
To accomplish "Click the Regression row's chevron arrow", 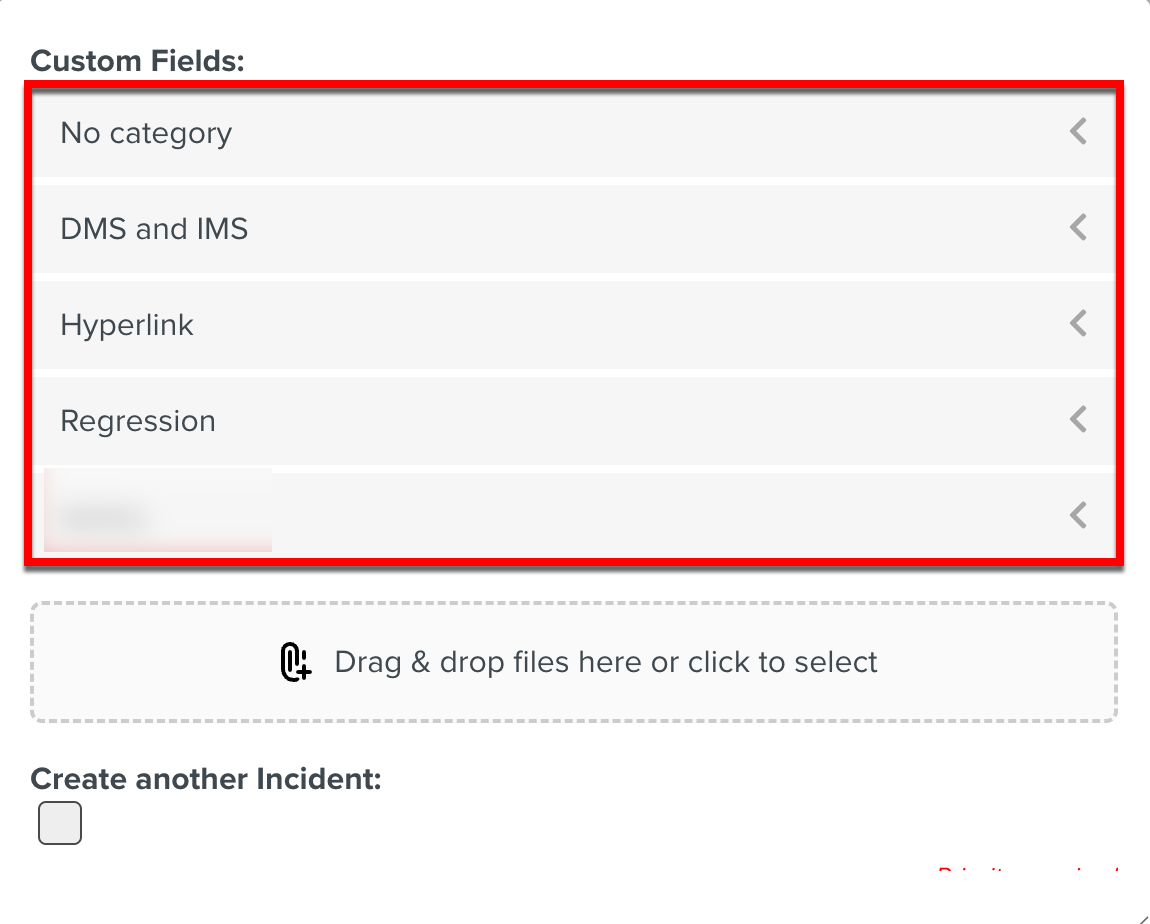I will [1078, 420].
